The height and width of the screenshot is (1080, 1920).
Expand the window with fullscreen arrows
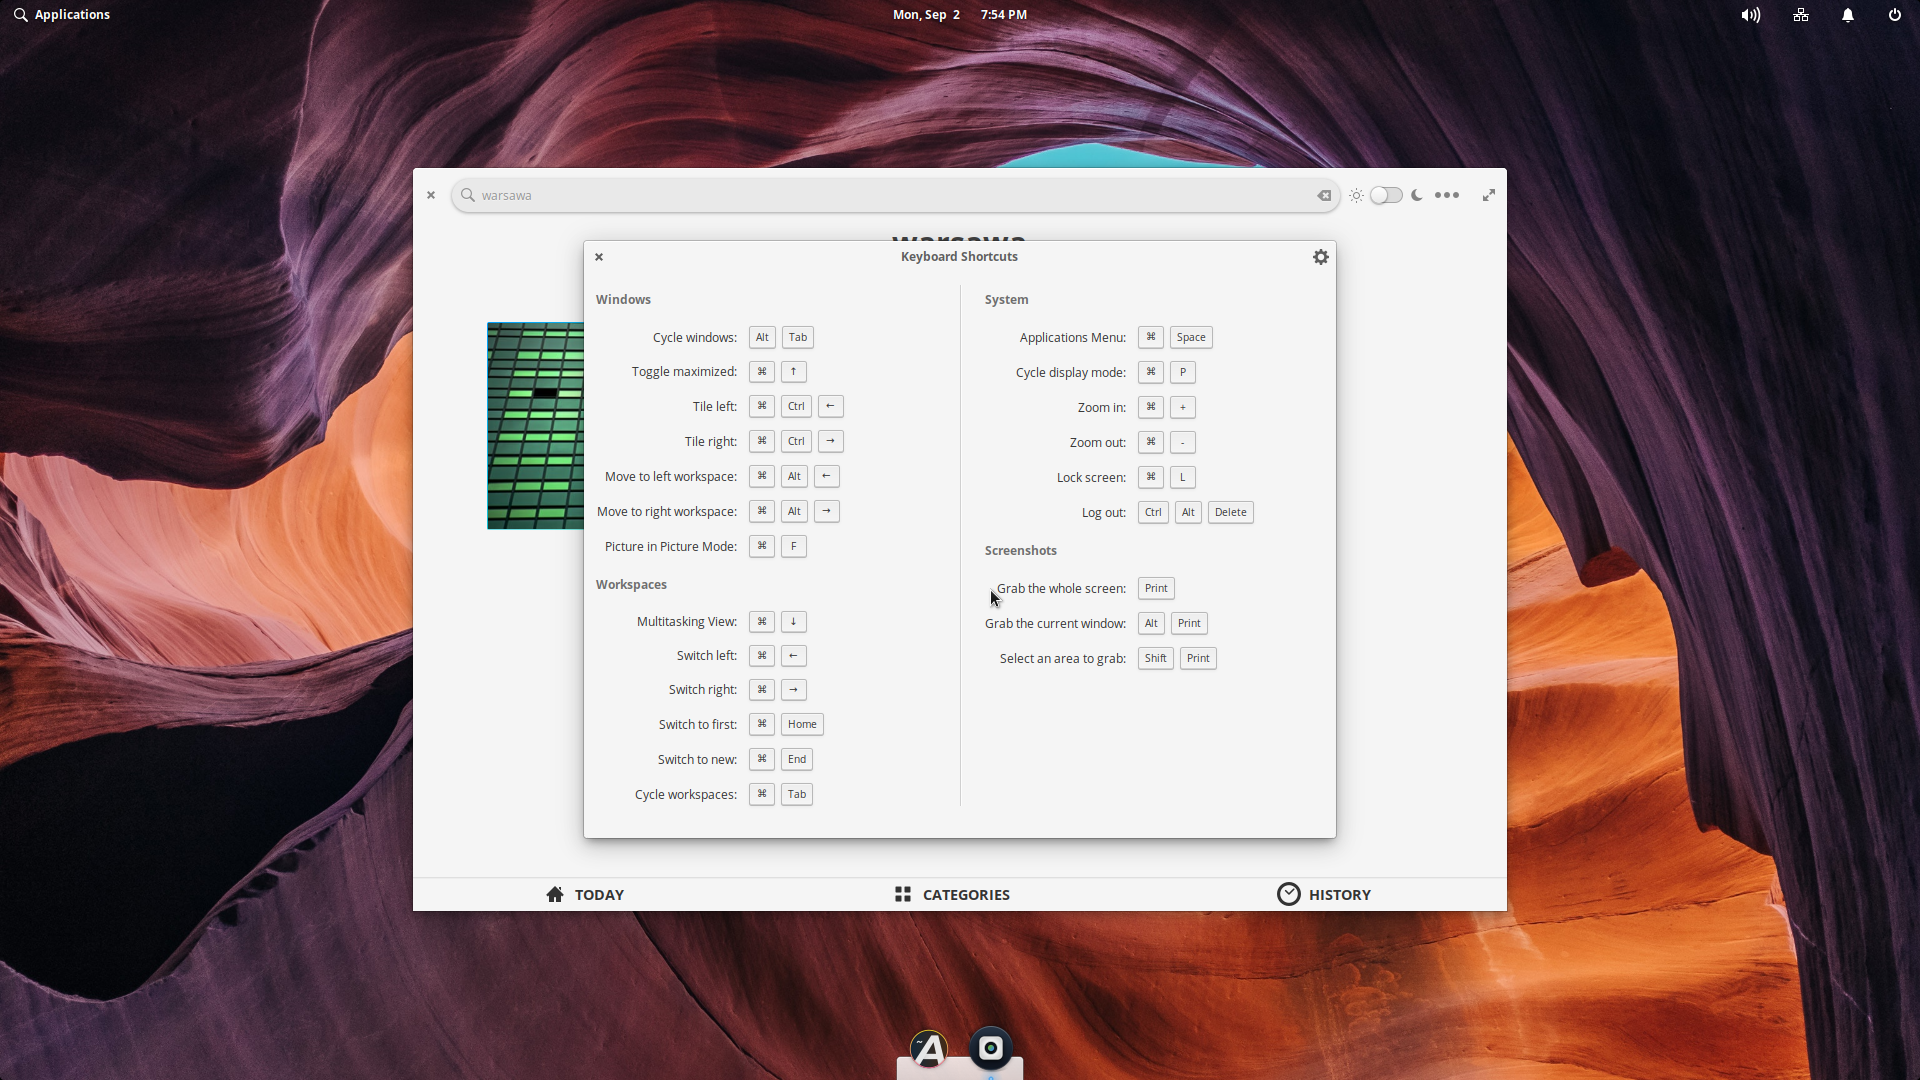pos(1489,196)
